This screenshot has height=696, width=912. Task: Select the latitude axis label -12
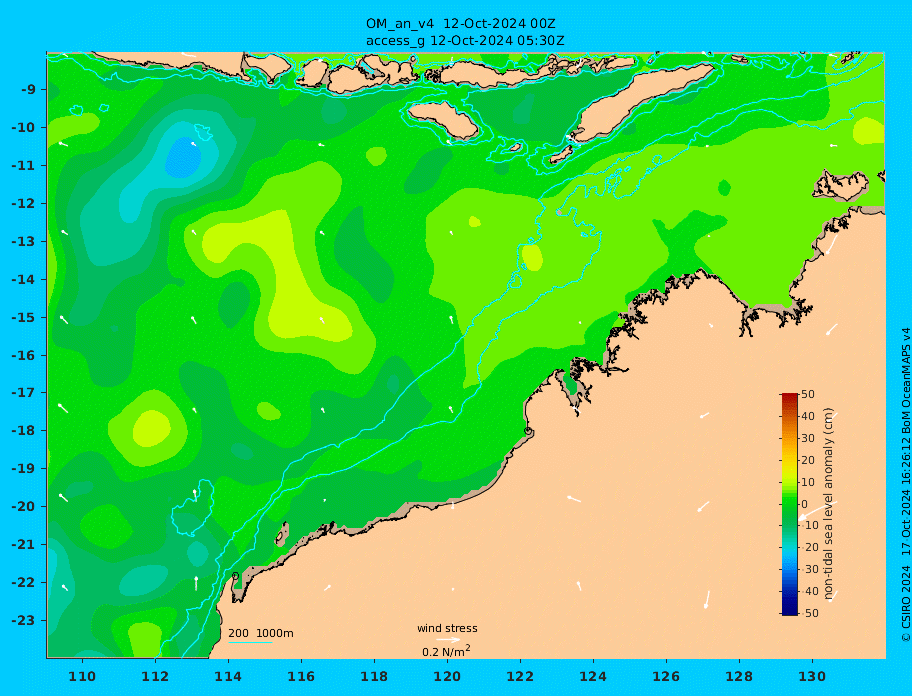pos(23,204)
